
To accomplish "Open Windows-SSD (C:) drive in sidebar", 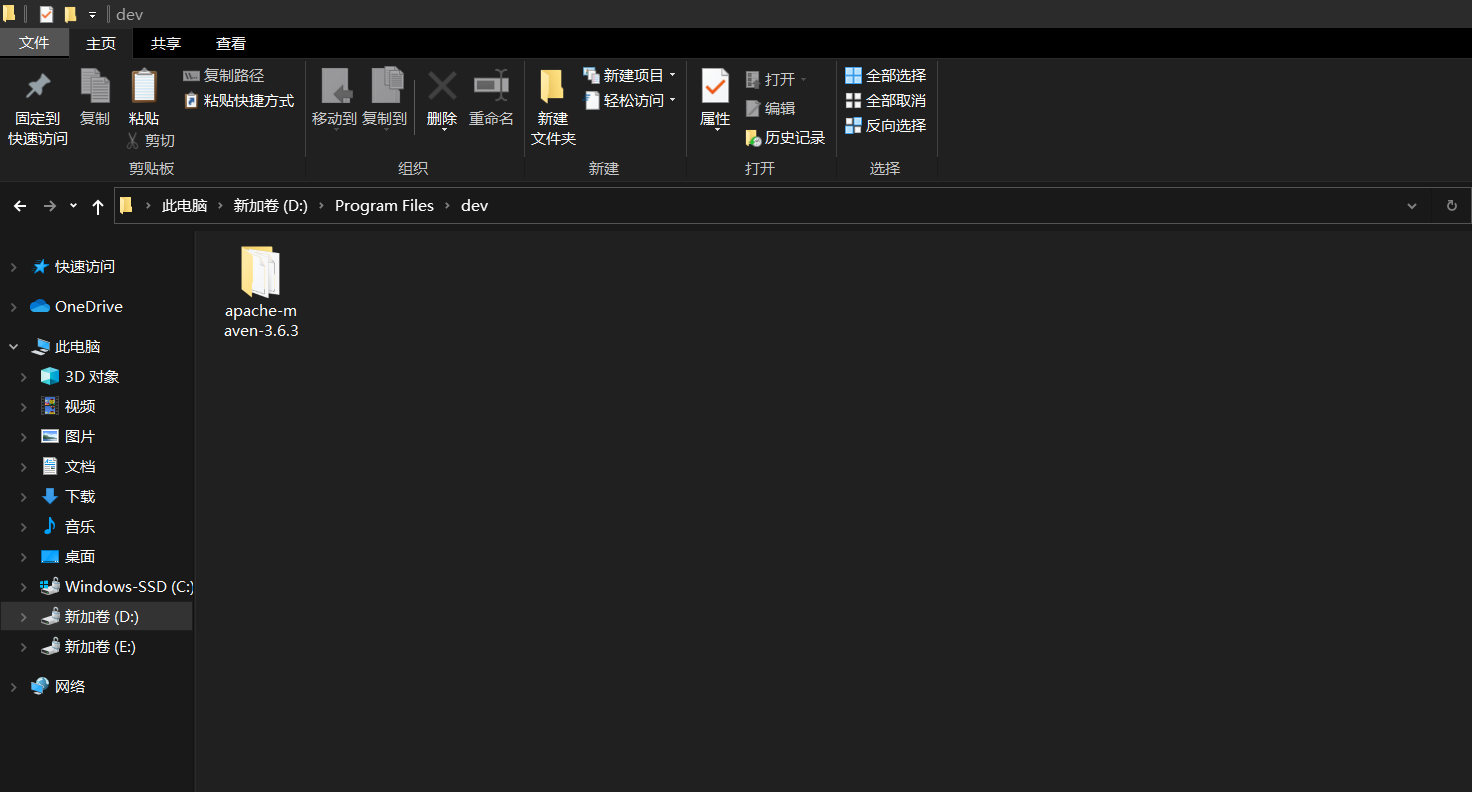I will [x=128, y=587].
